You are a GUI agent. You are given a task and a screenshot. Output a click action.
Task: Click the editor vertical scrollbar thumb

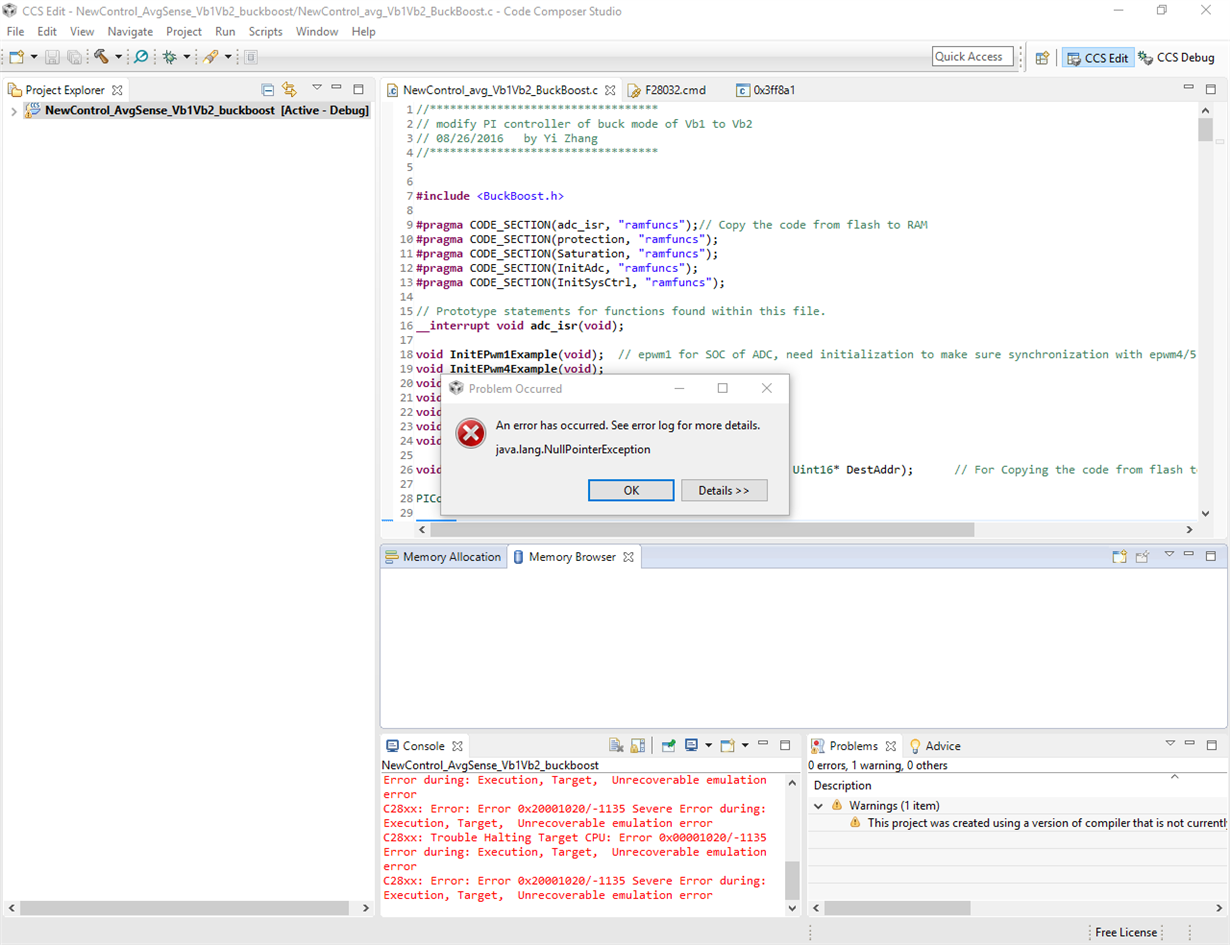(x=1205, y=131)
